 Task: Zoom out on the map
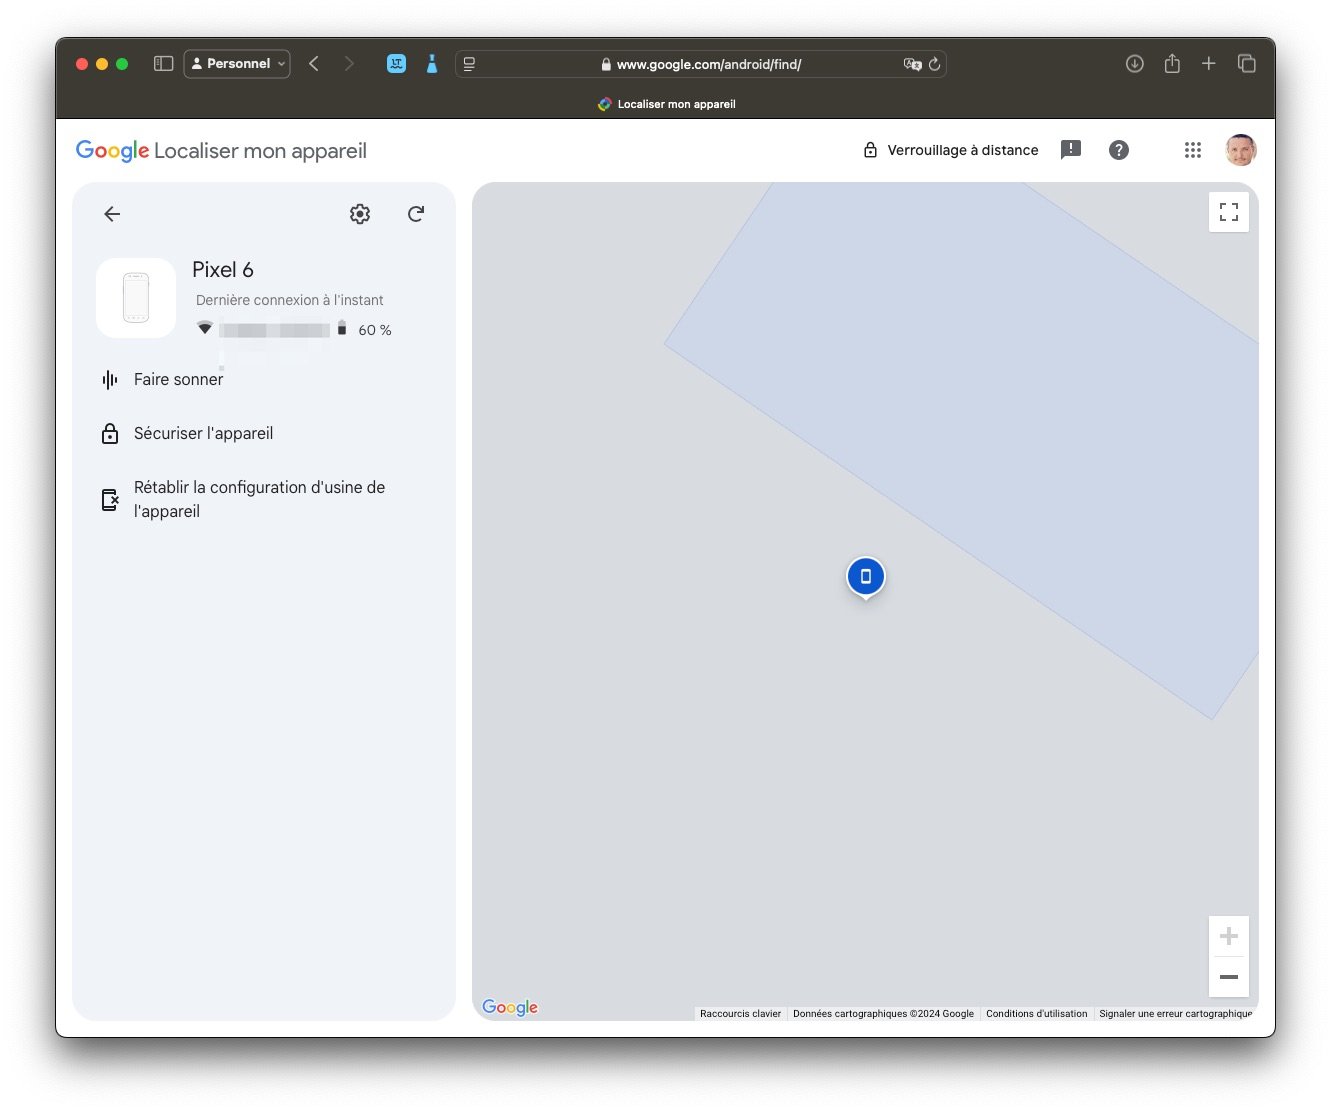pos(1229,977)
